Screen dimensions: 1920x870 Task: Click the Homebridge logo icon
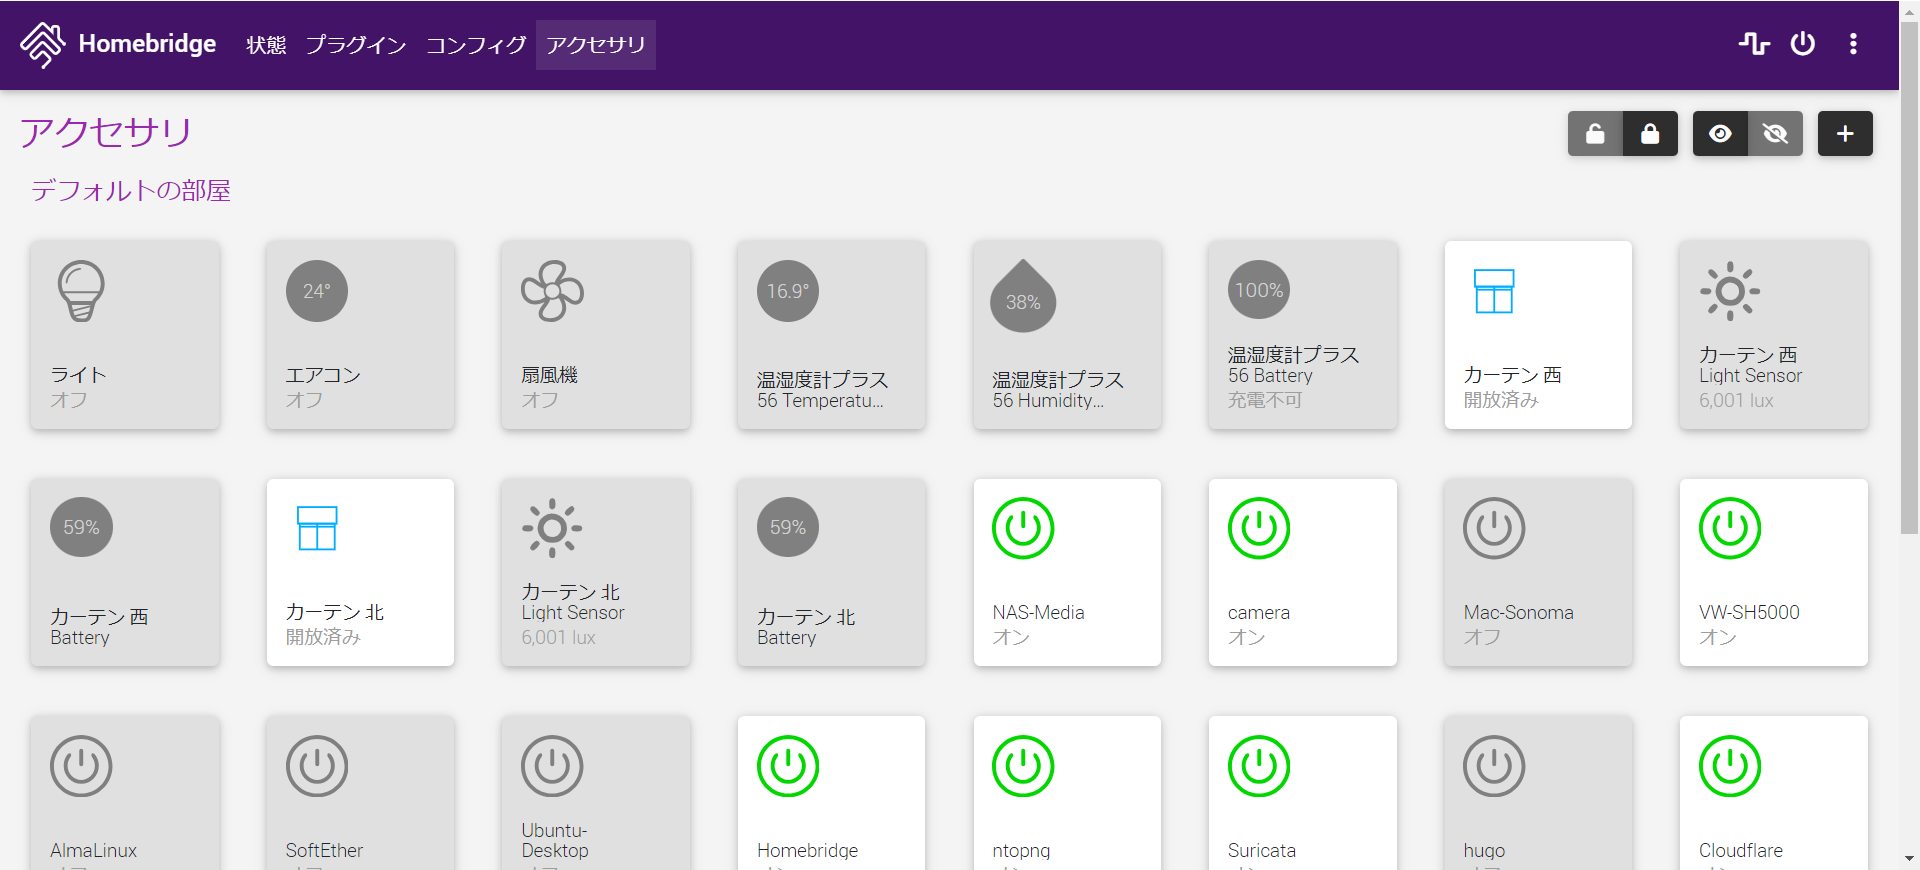[x=42, y=44]
